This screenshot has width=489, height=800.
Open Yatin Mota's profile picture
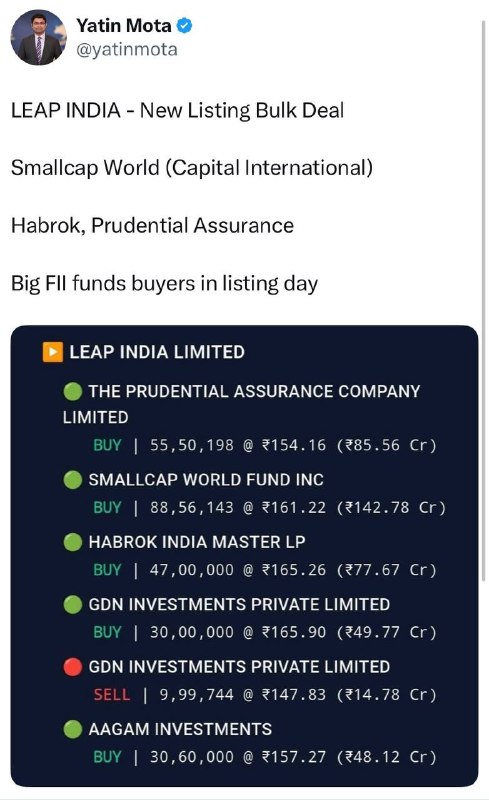[38, 38]
